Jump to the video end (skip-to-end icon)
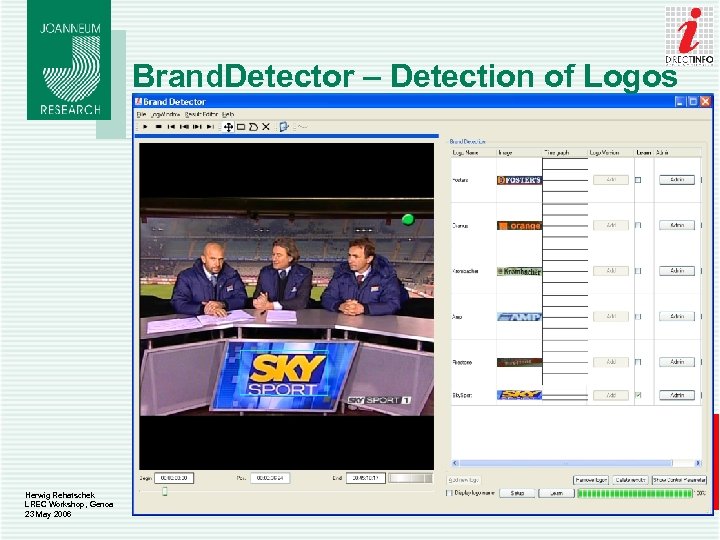The height and width of the screenshot is (540, 720). [x=210, y=127]
